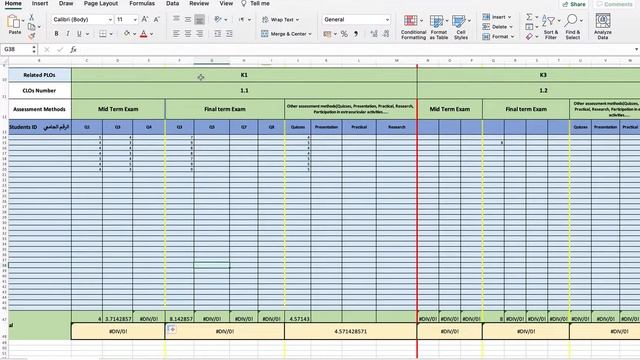Open the Insert ribbon tab

pos(40,3)
